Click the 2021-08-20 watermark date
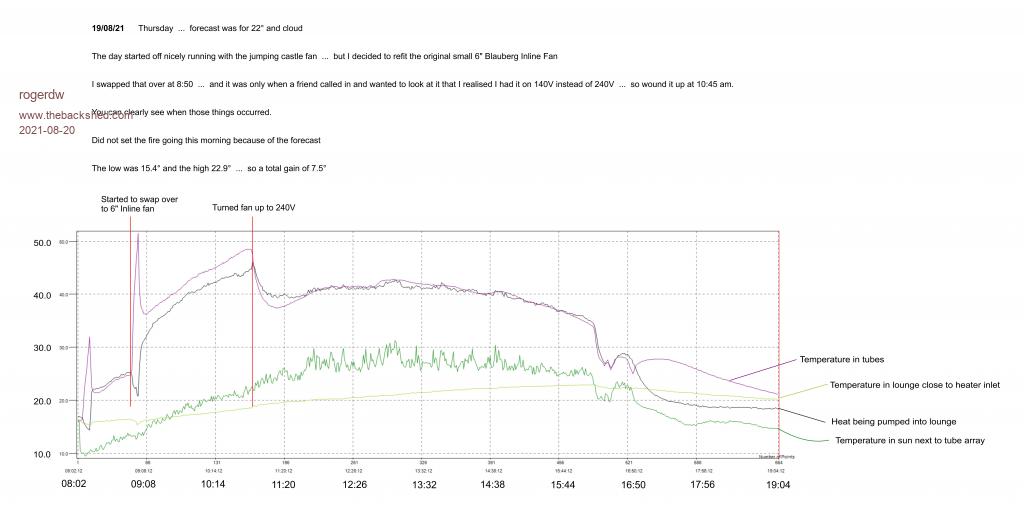 [x=47, y=130]
